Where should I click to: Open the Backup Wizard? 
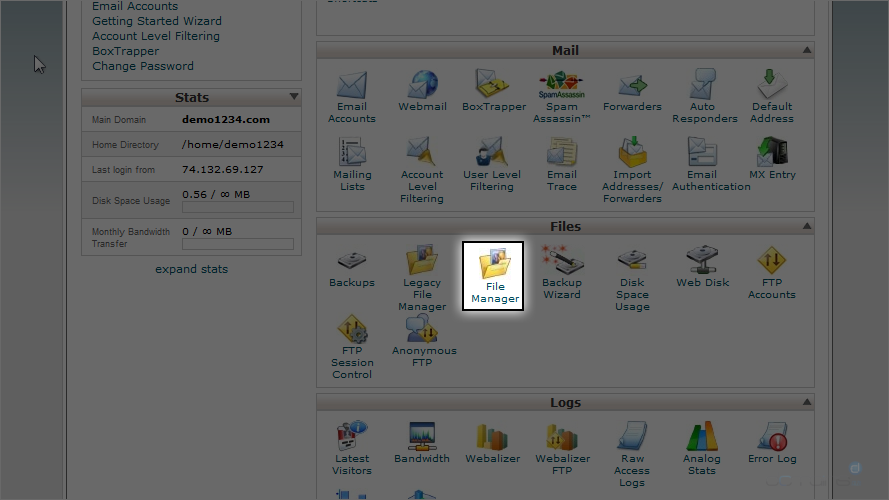tap(562, 273)
